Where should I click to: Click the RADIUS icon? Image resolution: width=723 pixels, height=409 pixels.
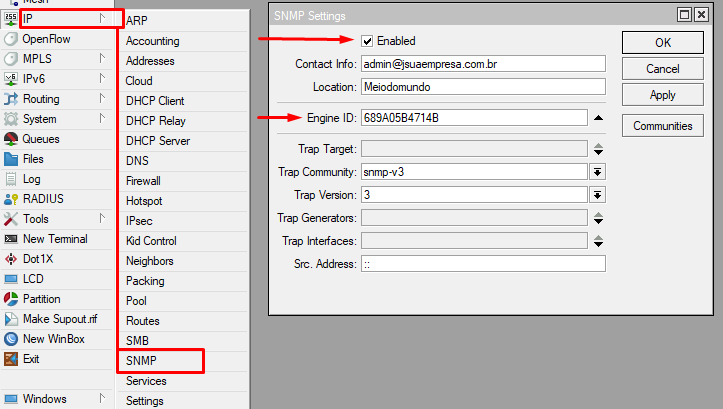point(11,199)
